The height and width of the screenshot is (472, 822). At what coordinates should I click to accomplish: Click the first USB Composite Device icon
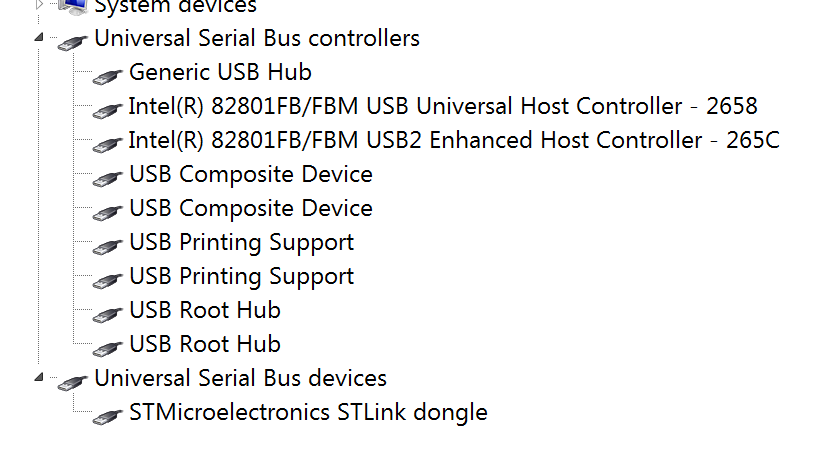107,176
